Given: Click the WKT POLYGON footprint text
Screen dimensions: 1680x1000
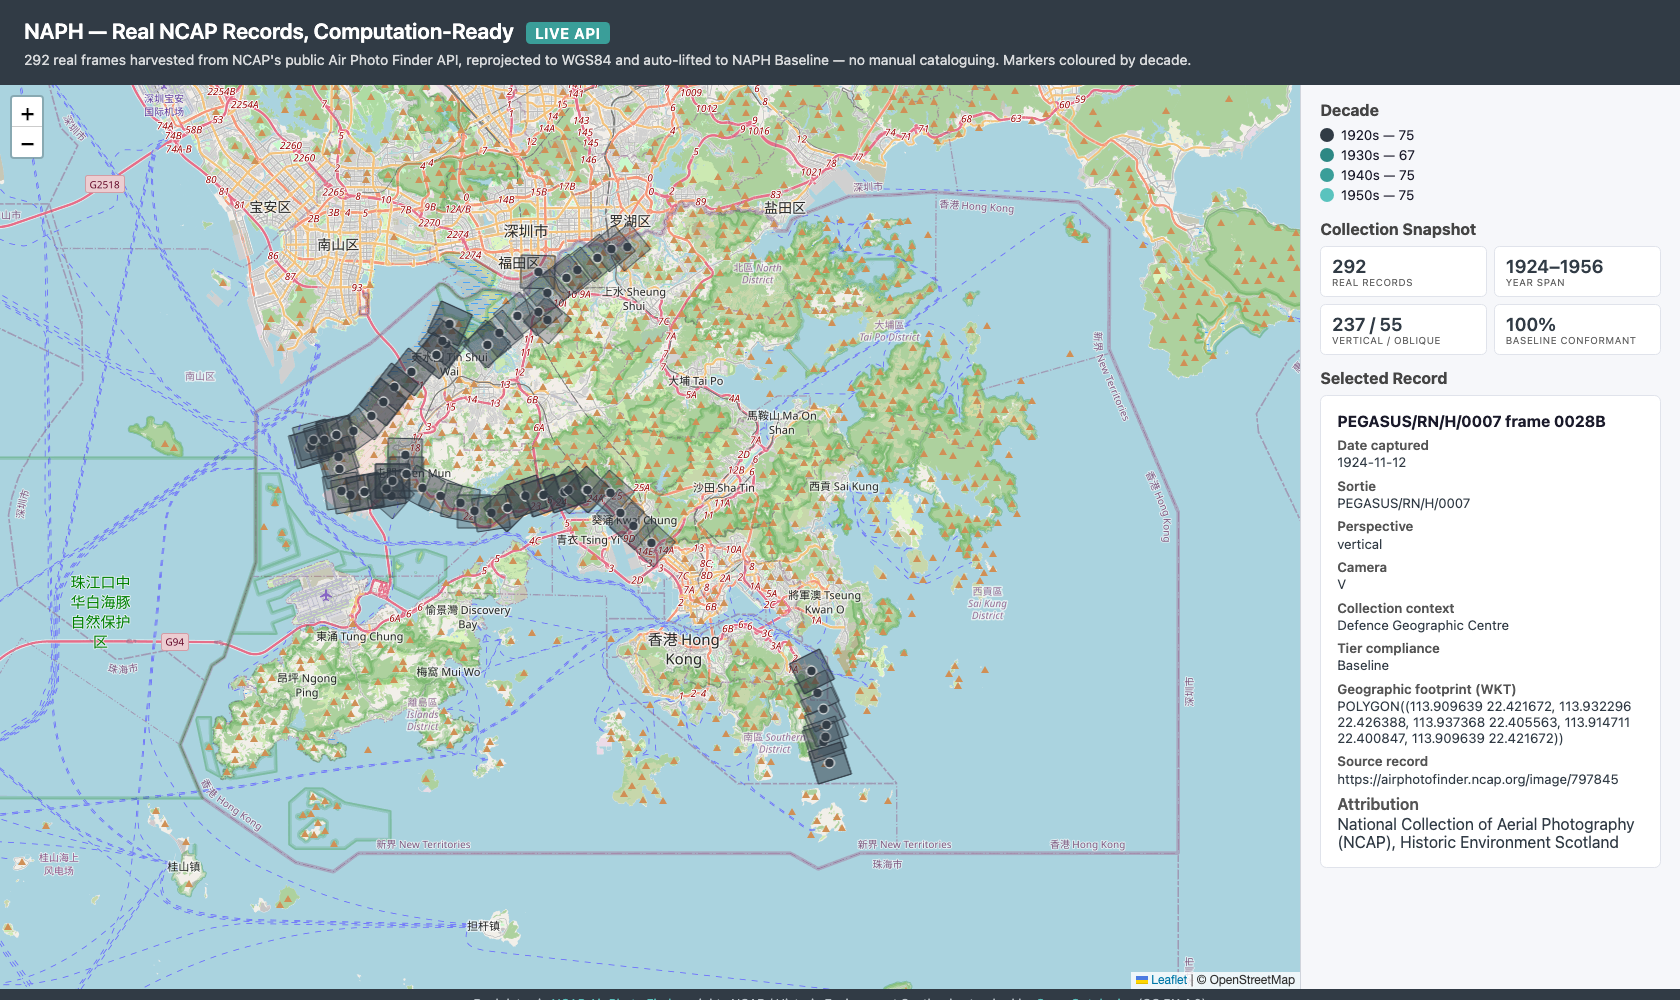Looking at the screenshot, I should click(1484, 722).
